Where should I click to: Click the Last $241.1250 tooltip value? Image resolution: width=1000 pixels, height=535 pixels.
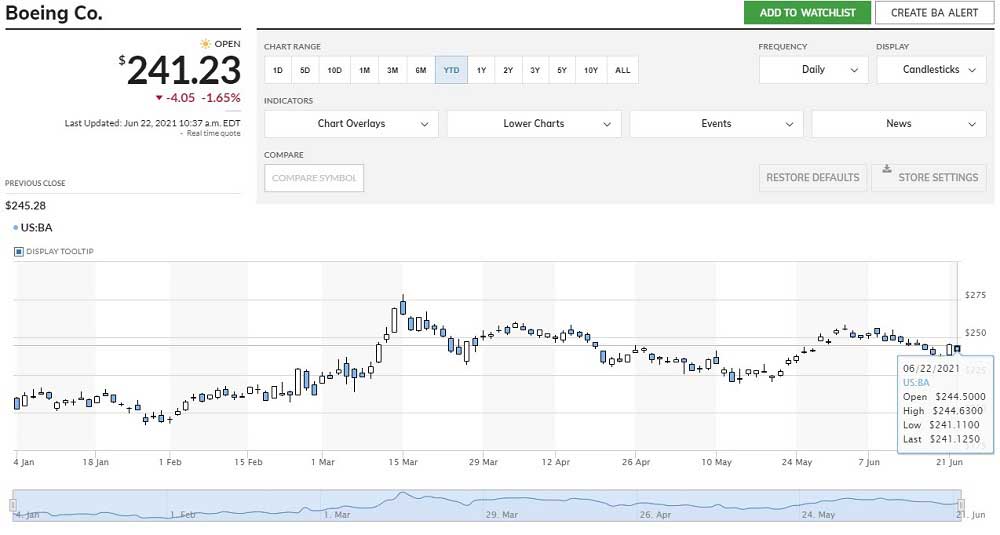click(954, 439)
